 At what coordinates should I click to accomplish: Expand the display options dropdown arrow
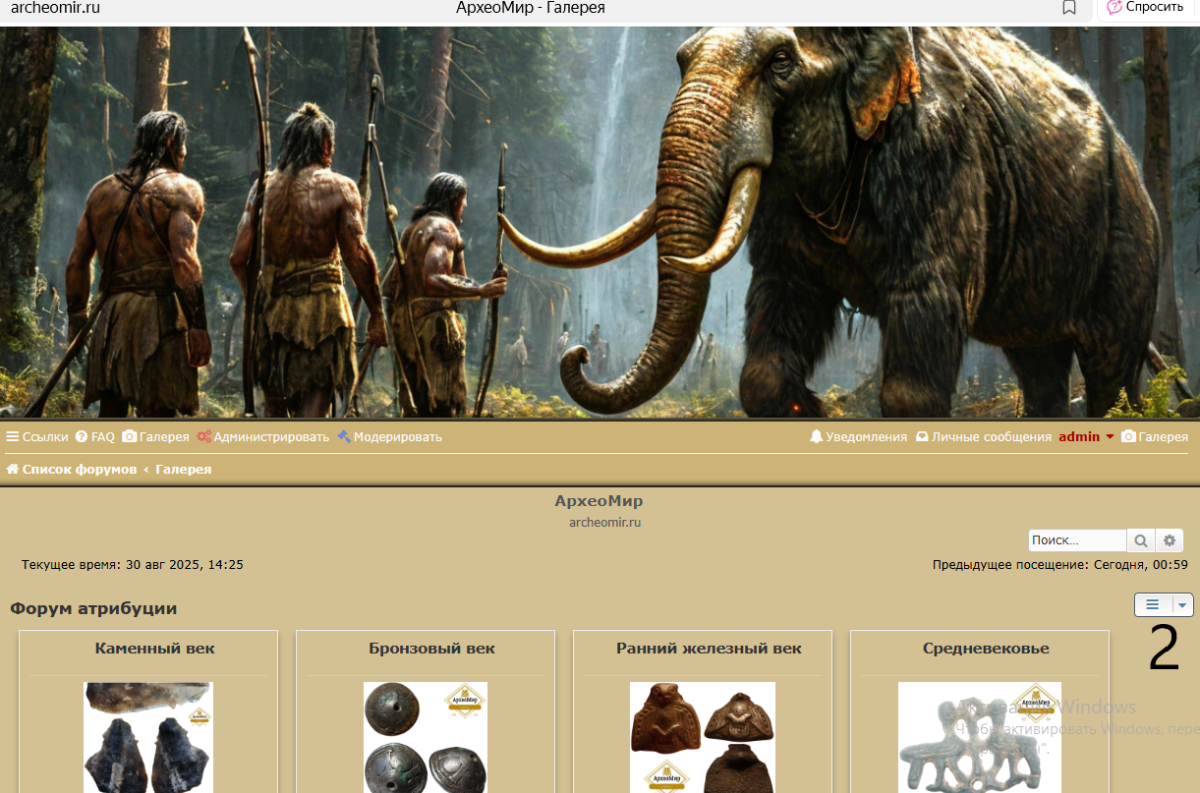tap(1183, 605)
